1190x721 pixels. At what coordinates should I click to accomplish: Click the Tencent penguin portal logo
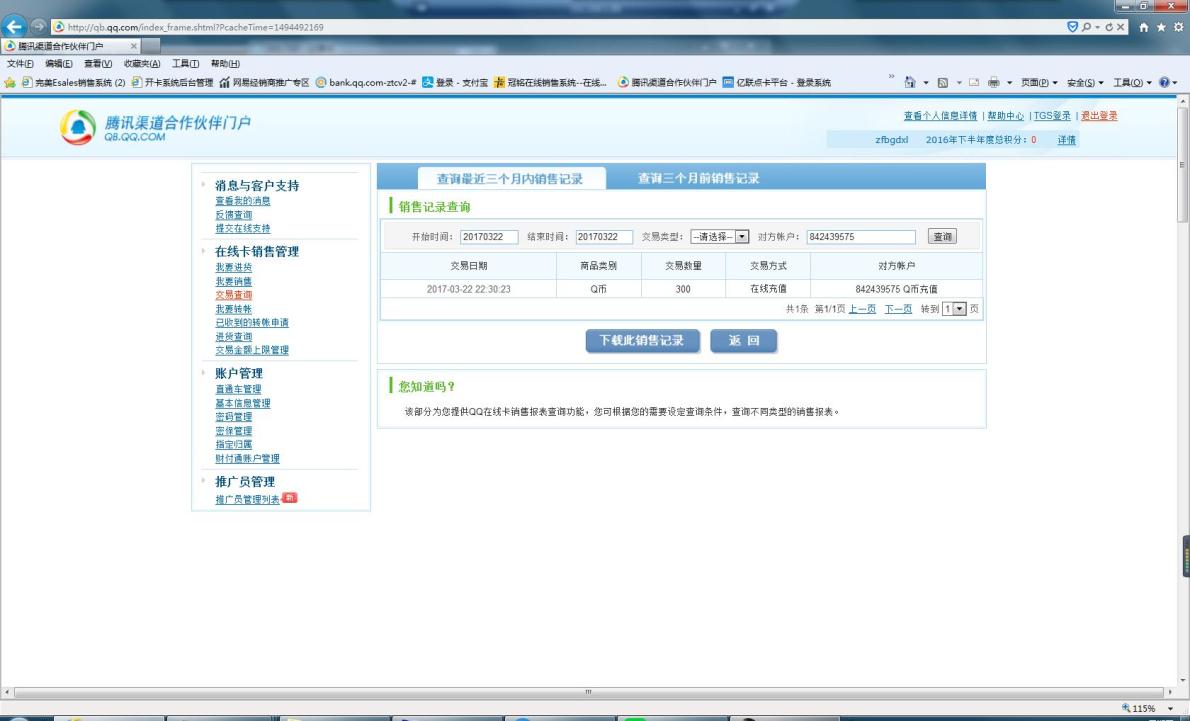point(78,127)
